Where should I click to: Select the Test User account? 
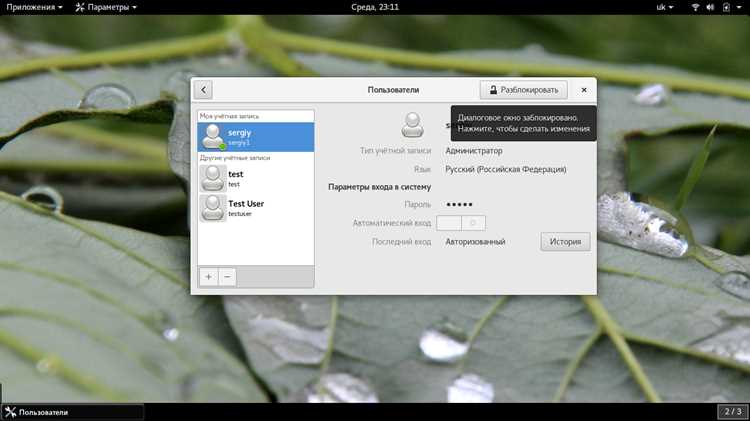[x=256, y=208]
